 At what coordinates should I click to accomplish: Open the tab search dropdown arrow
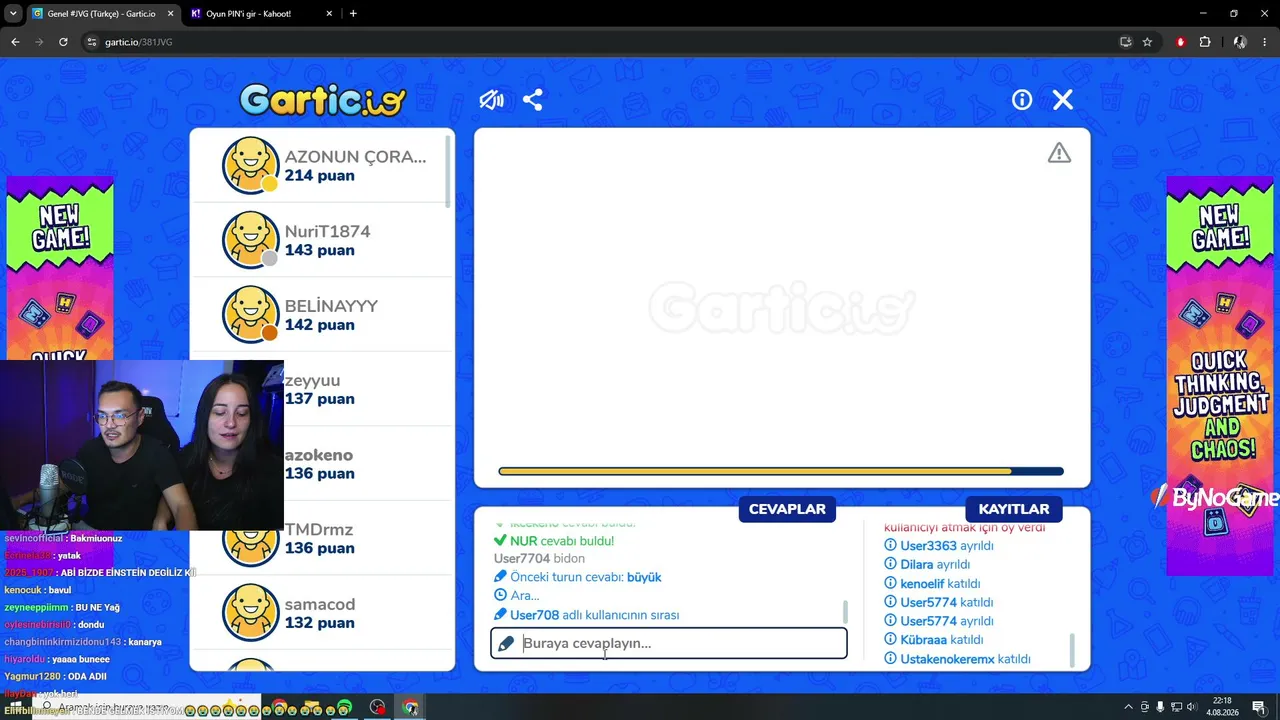click(x=13, y=14)
